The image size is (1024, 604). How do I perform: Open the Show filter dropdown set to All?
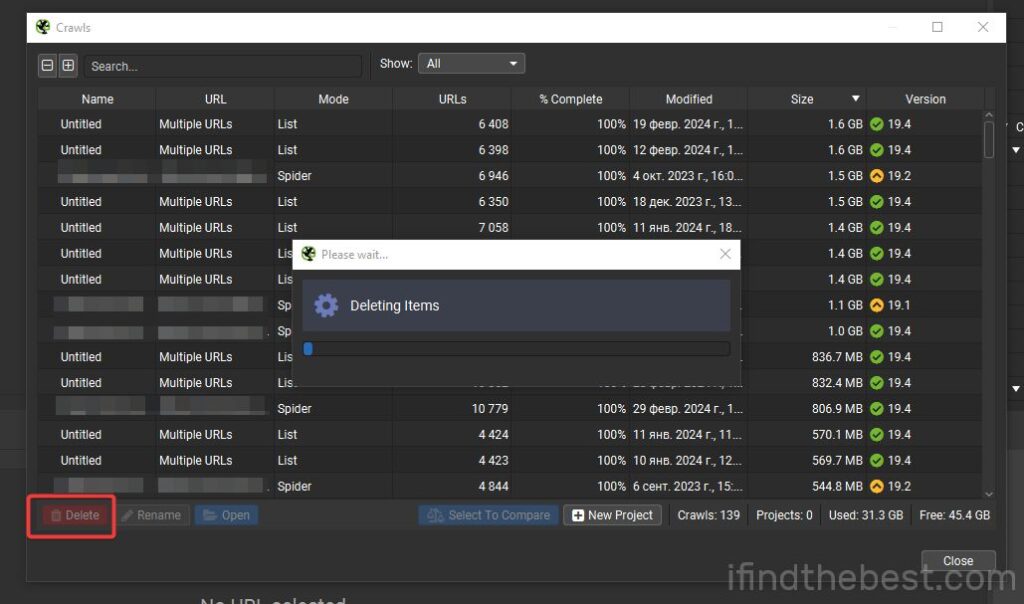tap(472, 62)
